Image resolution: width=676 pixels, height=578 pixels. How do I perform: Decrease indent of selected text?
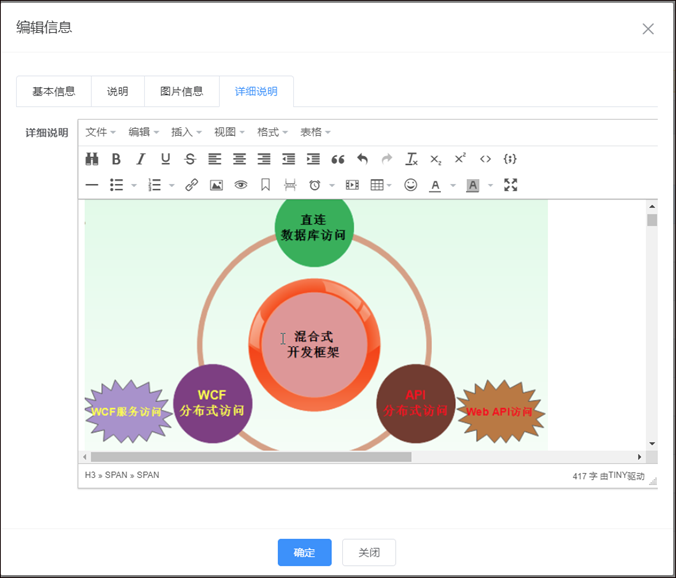point(288,159)
